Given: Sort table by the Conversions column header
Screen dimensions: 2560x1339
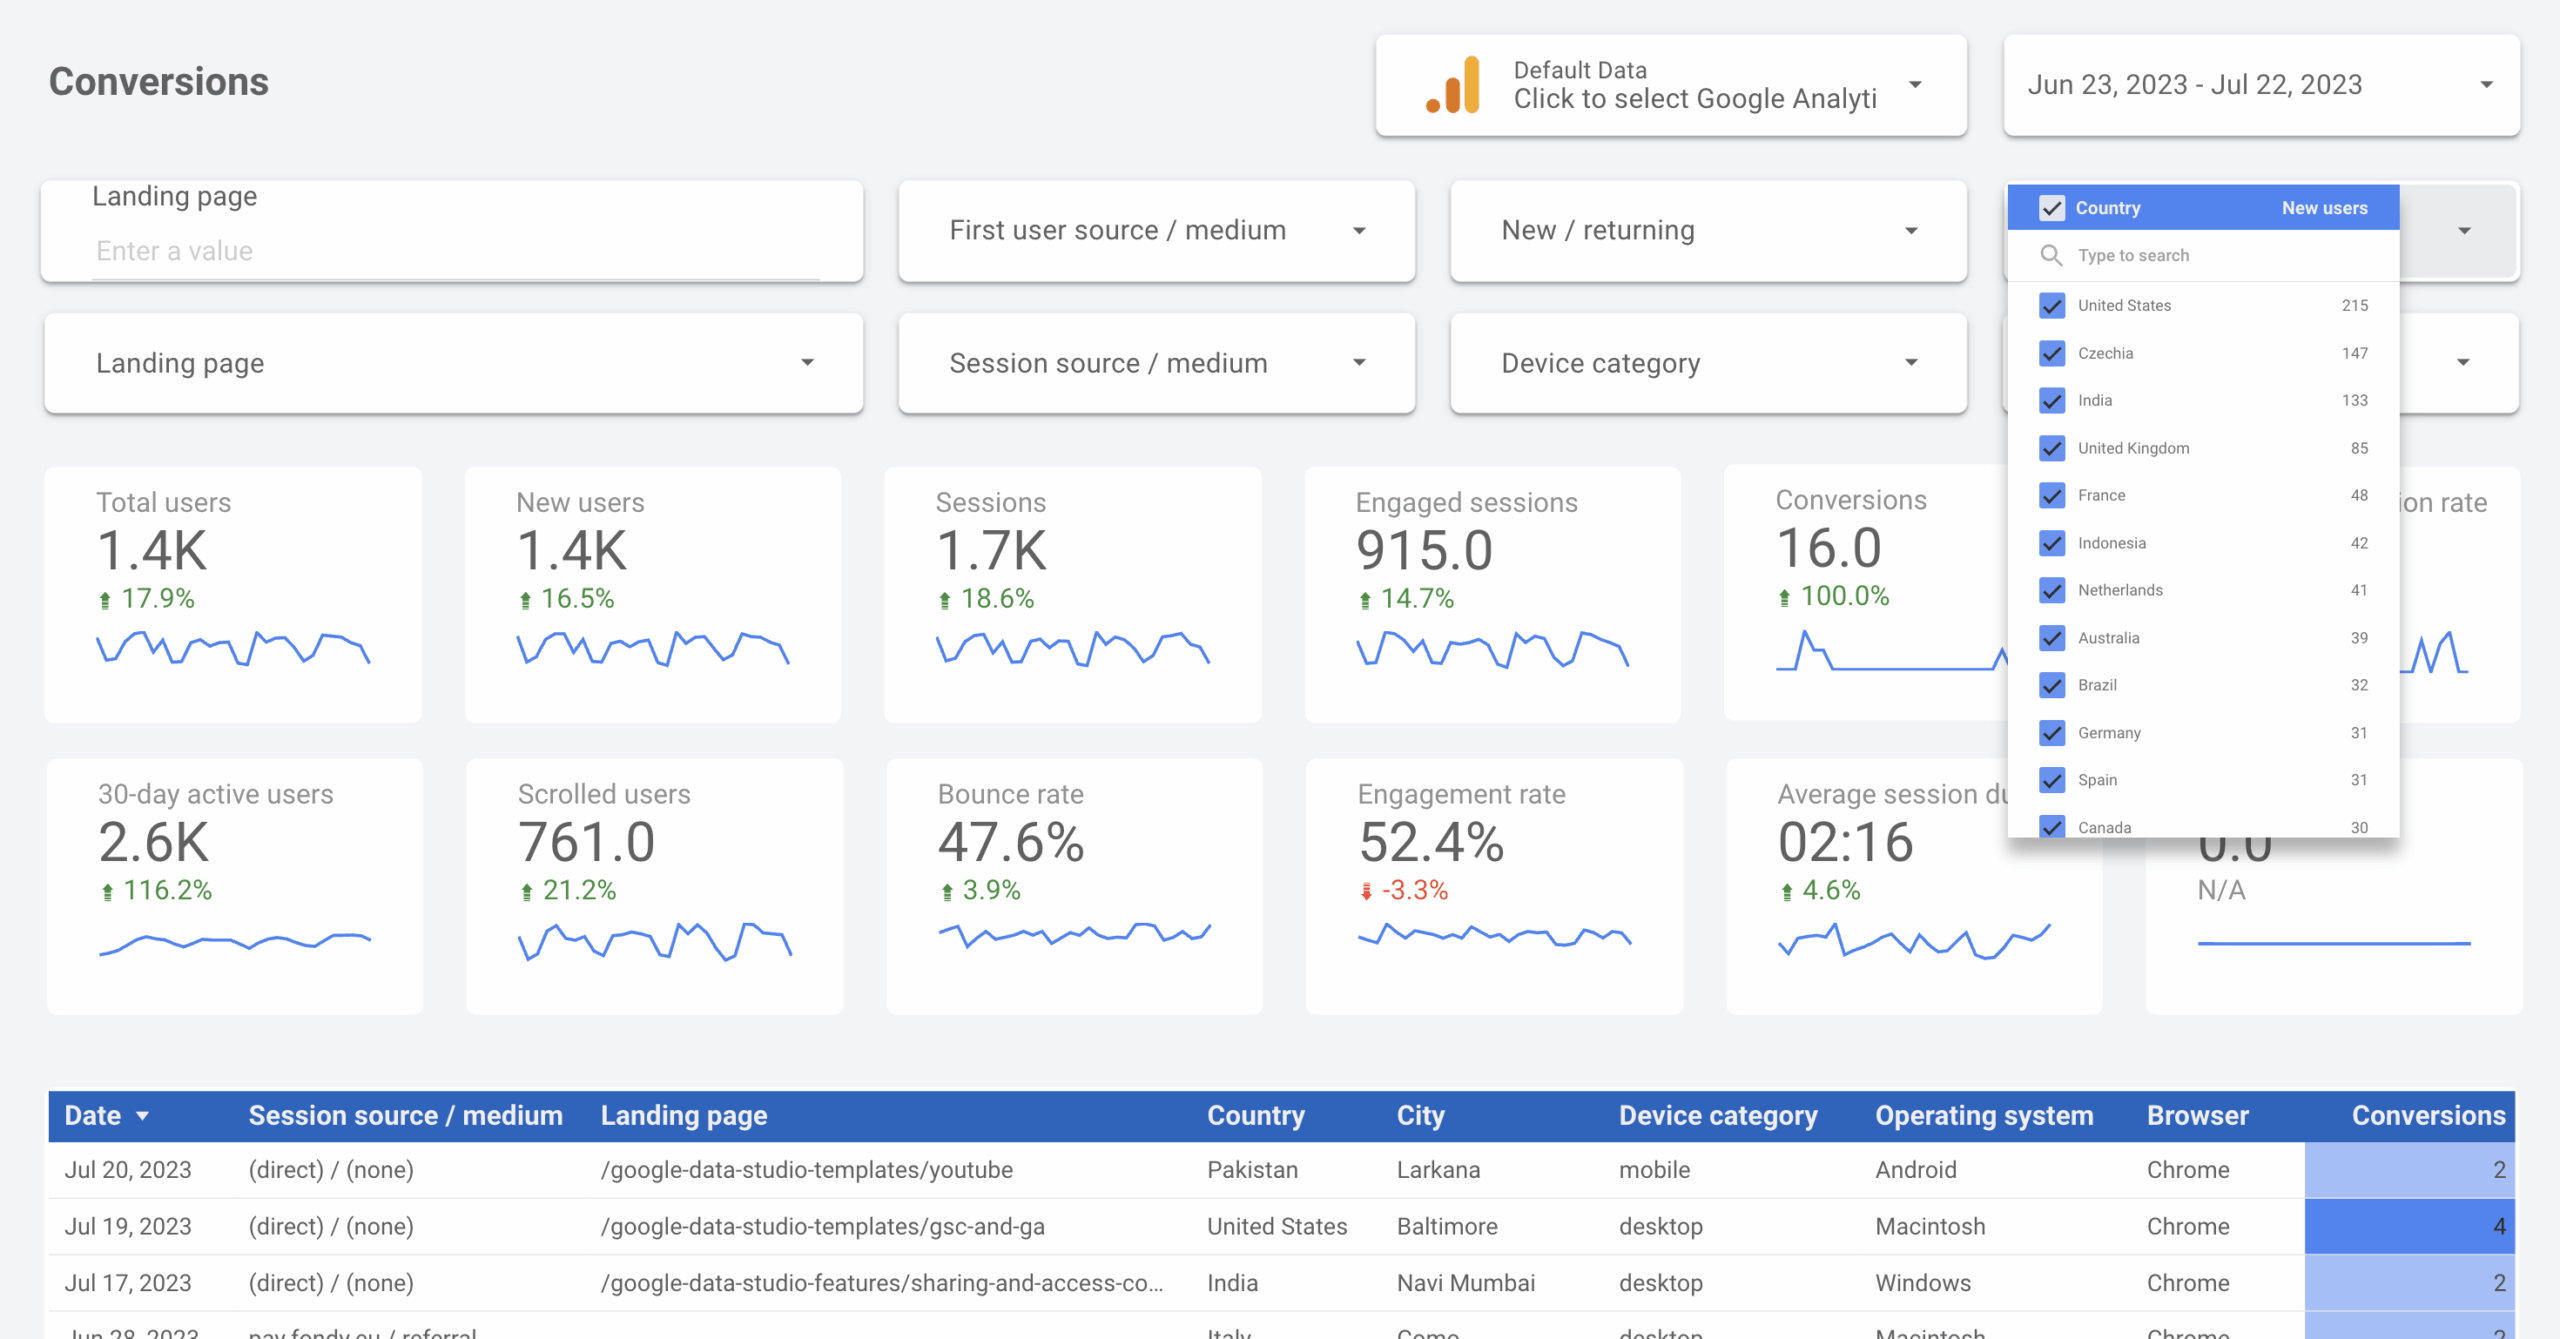Looking at the screenshot, I should (x=2427, y=1116).
